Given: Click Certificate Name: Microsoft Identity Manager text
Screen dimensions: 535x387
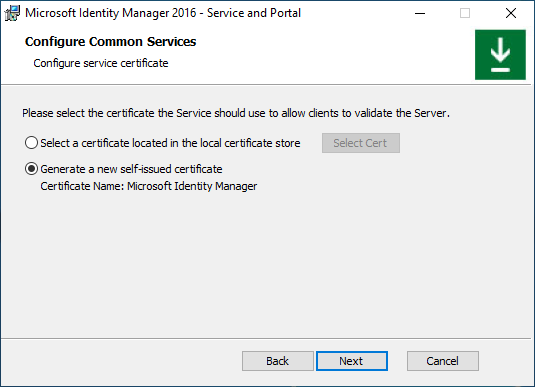Looking at the screenshot, I should (x=149, y=186).
